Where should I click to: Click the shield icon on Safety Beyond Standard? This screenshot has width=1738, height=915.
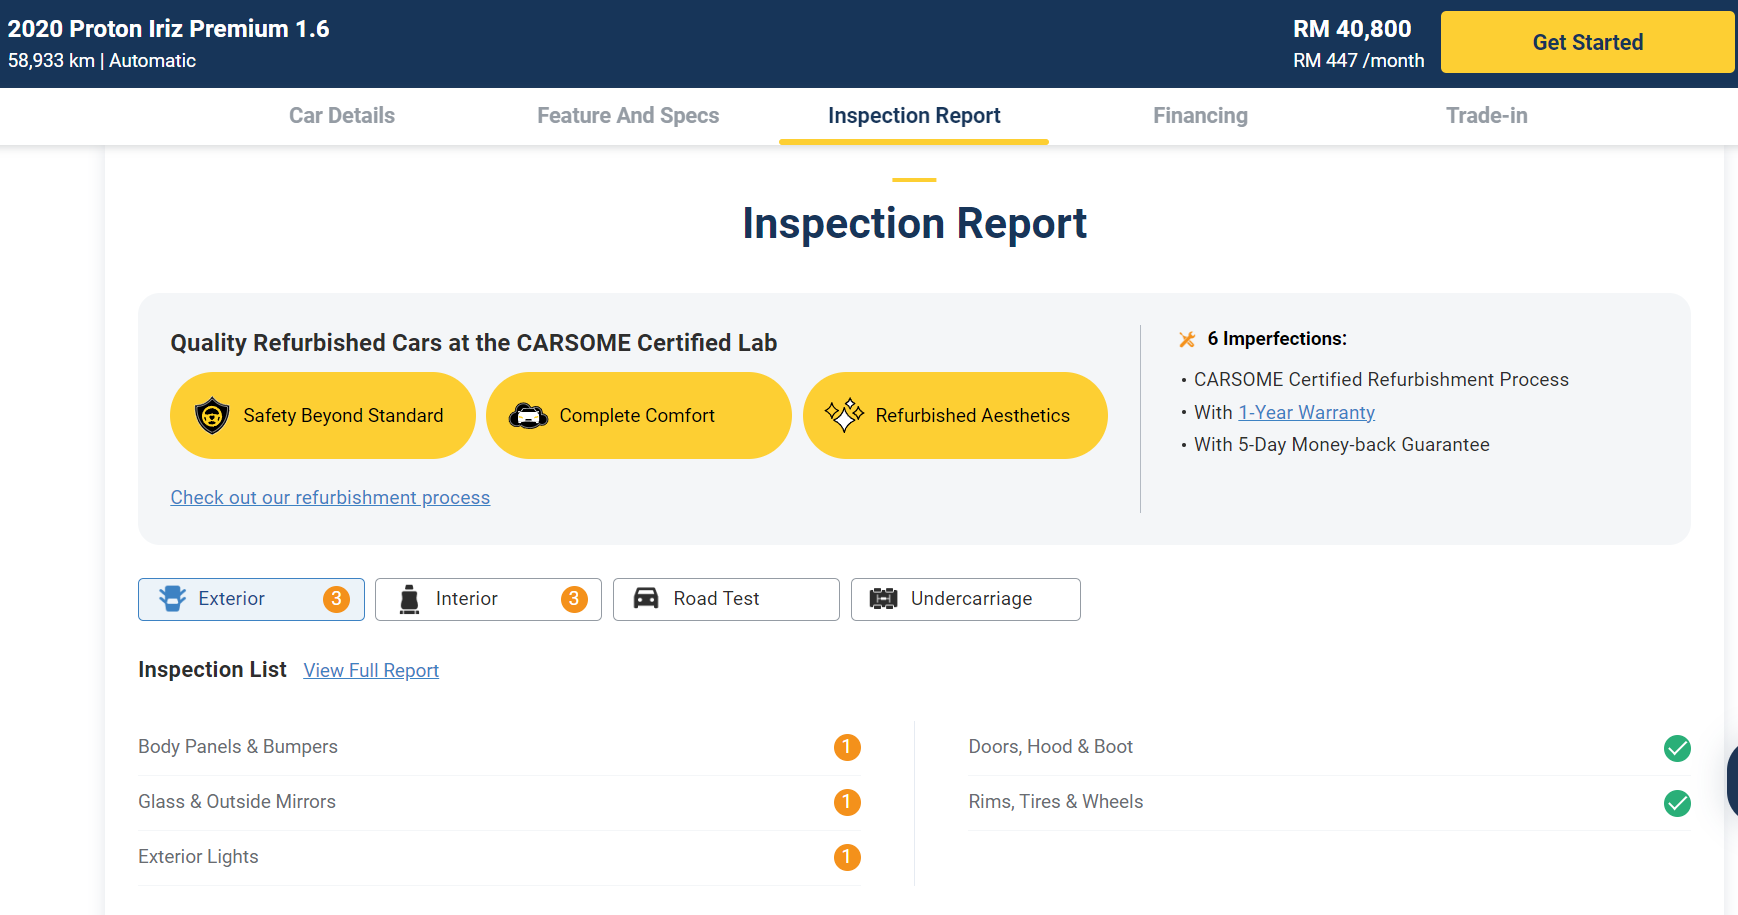pos(212,415)
